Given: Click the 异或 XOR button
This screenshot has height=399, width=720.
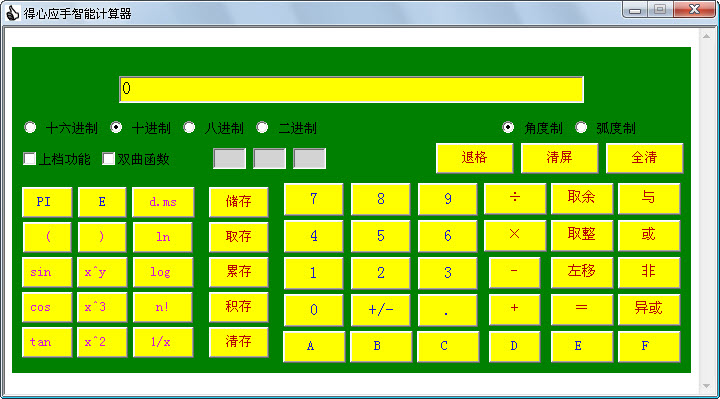Looking at the screenshot, I should click(x=649, y=309).
